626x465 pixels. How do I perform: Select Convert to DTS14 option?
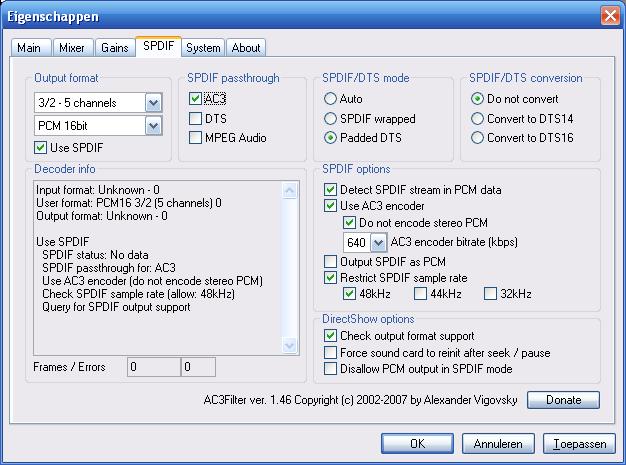click(477, 119)
